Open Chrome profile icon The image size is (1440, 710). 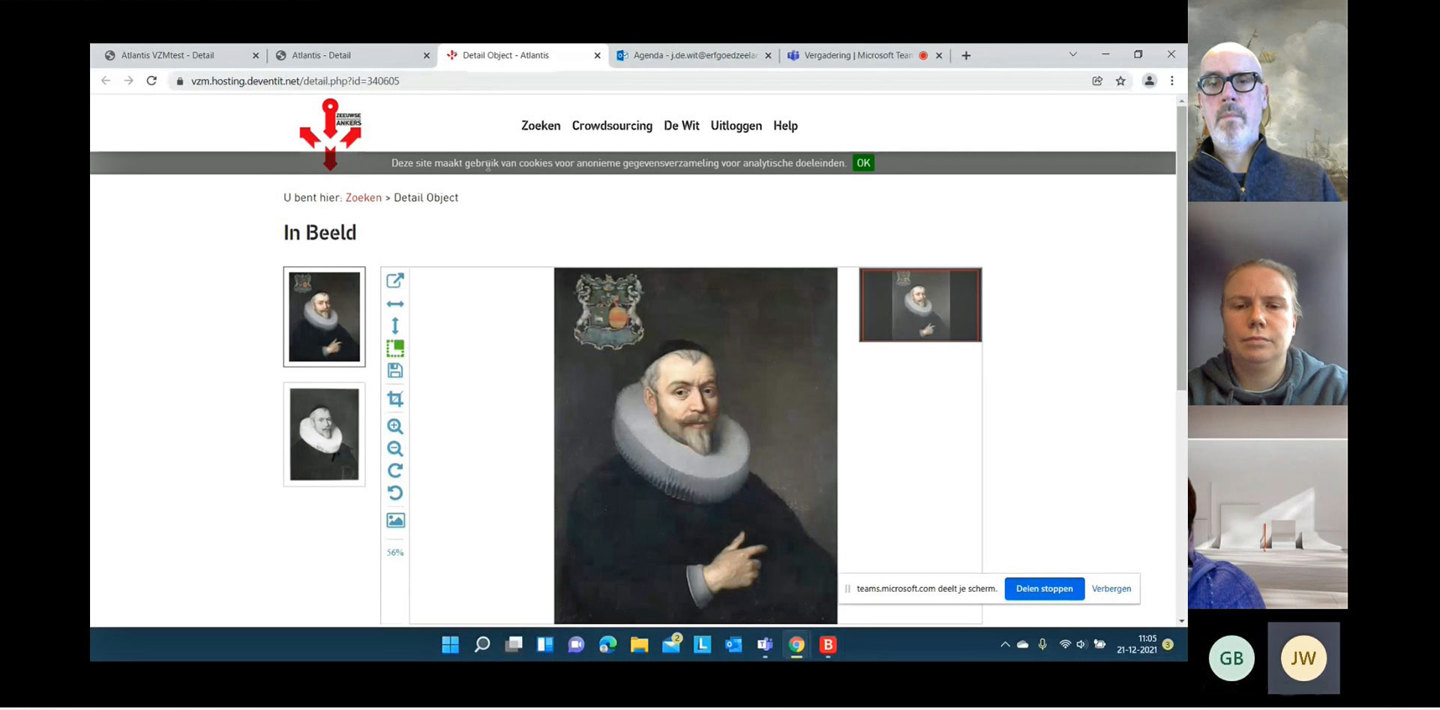(x=1149, y=81)
